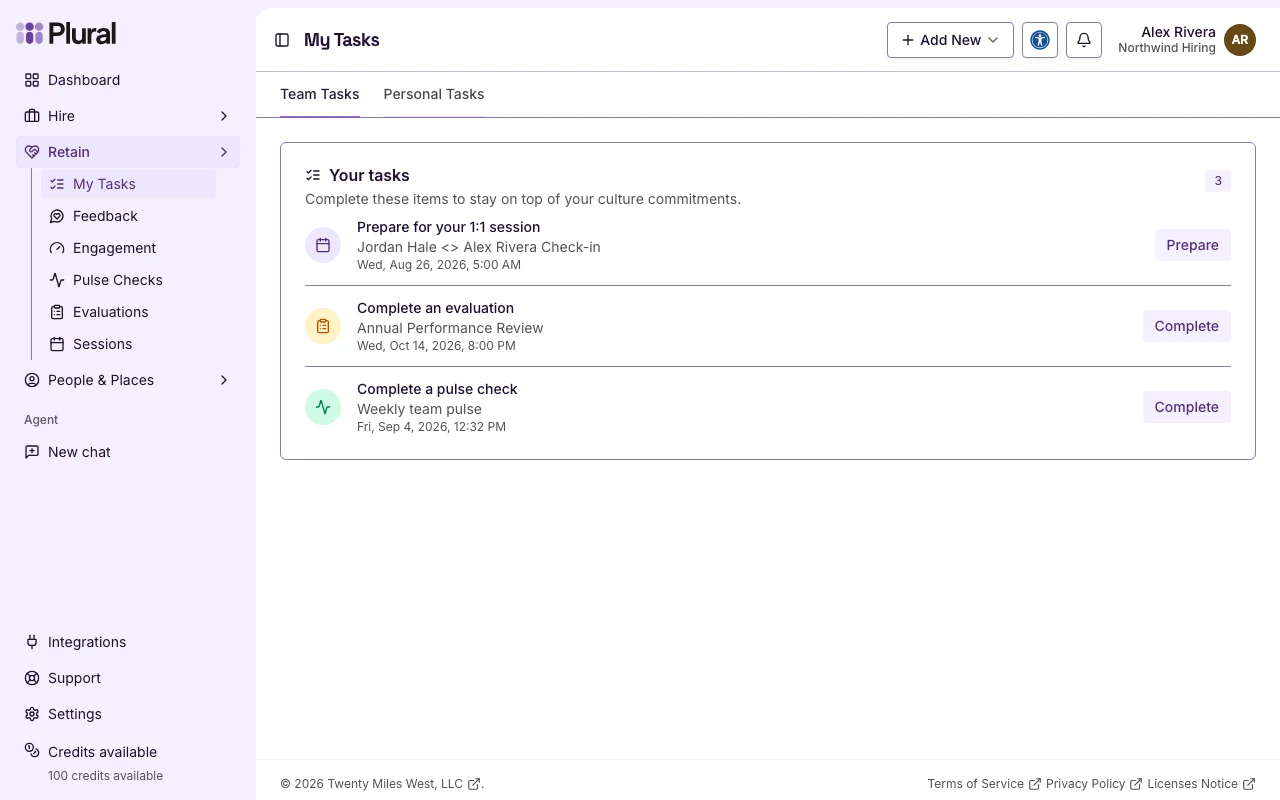The image size is (1280, 800).
Task: Open the Support page
Action: (128, 678)
